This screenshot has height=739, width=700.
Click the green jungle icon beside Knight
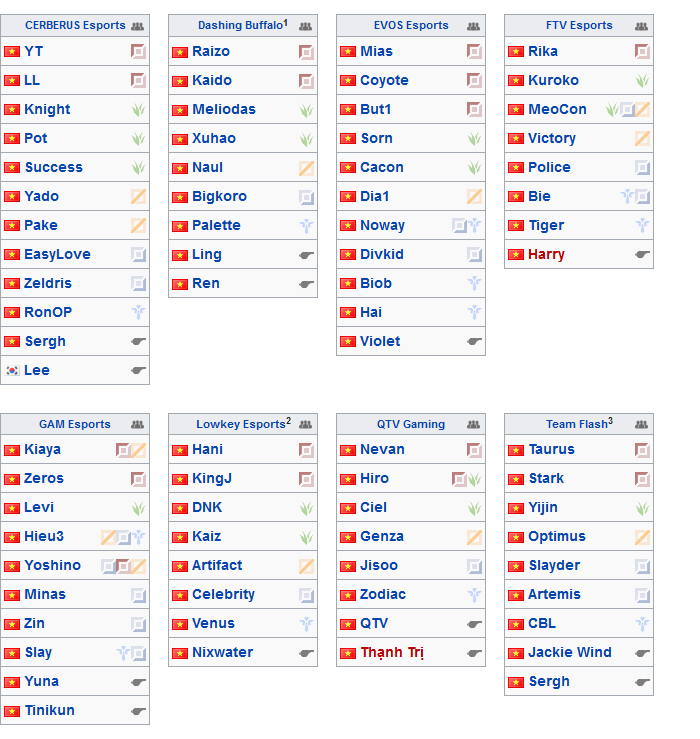click(138, 110)
